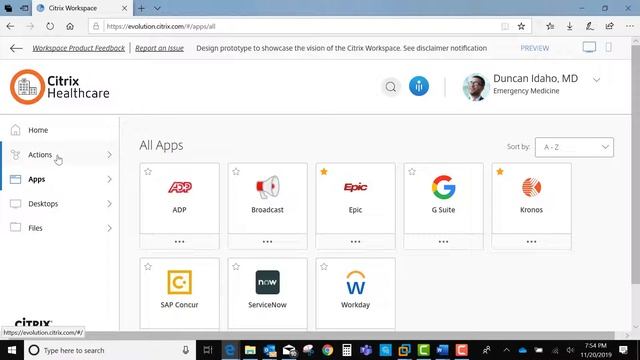Expand the Files menu chevron

pos(109,228)
